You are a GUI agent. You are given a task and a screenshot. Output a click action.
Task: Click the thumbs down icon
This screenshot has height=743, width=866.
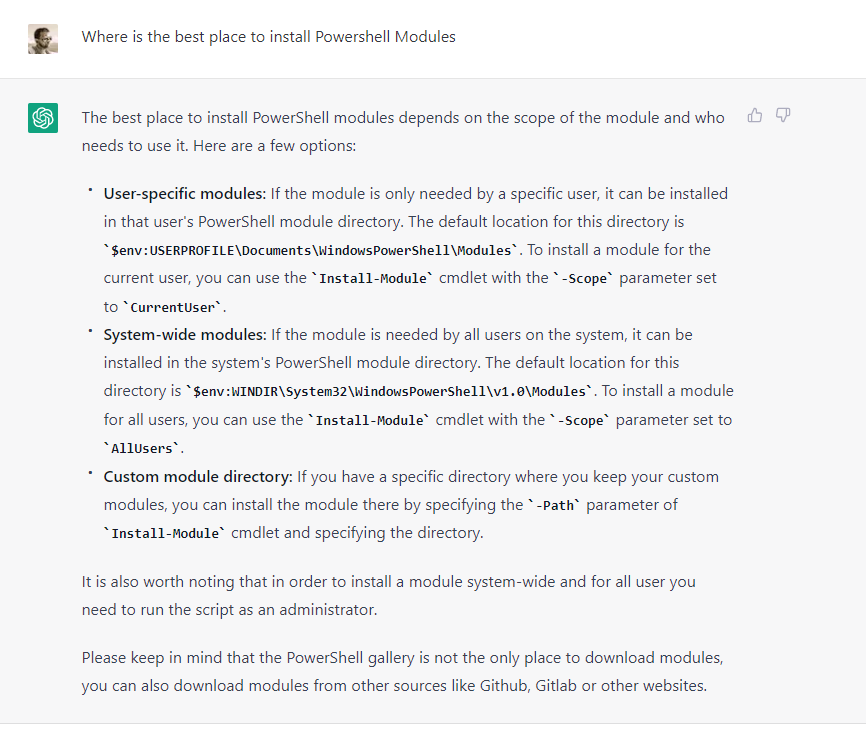pyautogui.click(x=783, y=115)
